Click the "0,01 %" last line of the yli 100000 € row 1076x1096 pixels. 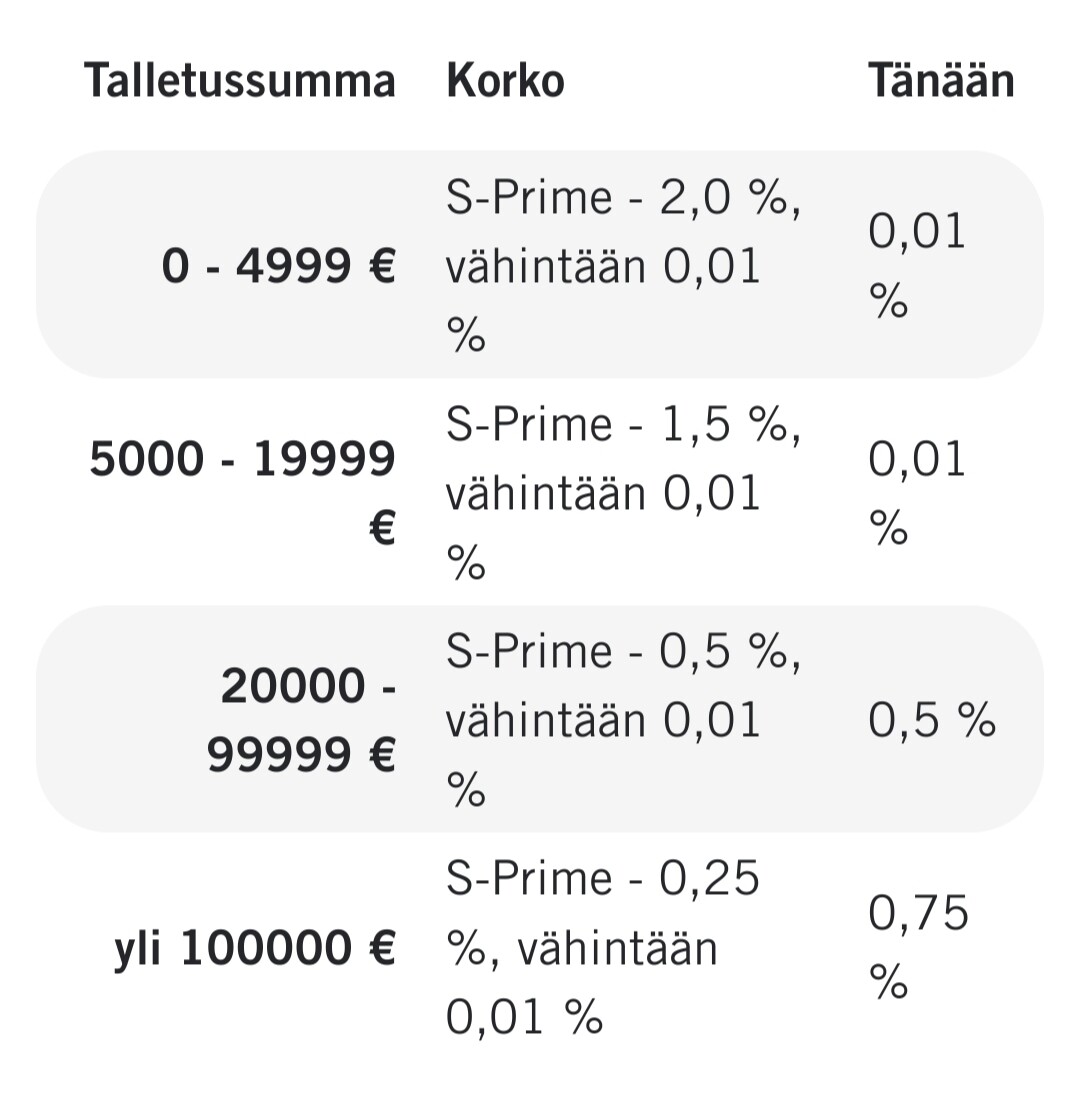click(525, 1017)
